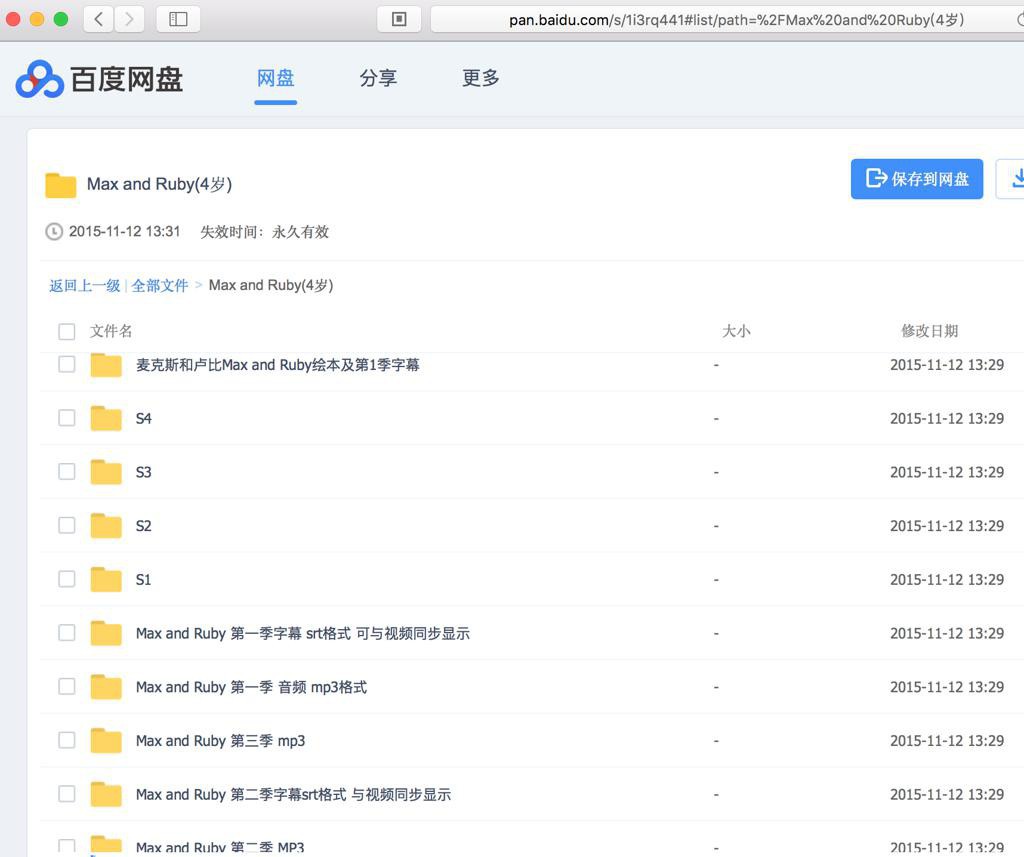
Task: Click the S1 folder icon
Action: [106, 579]
